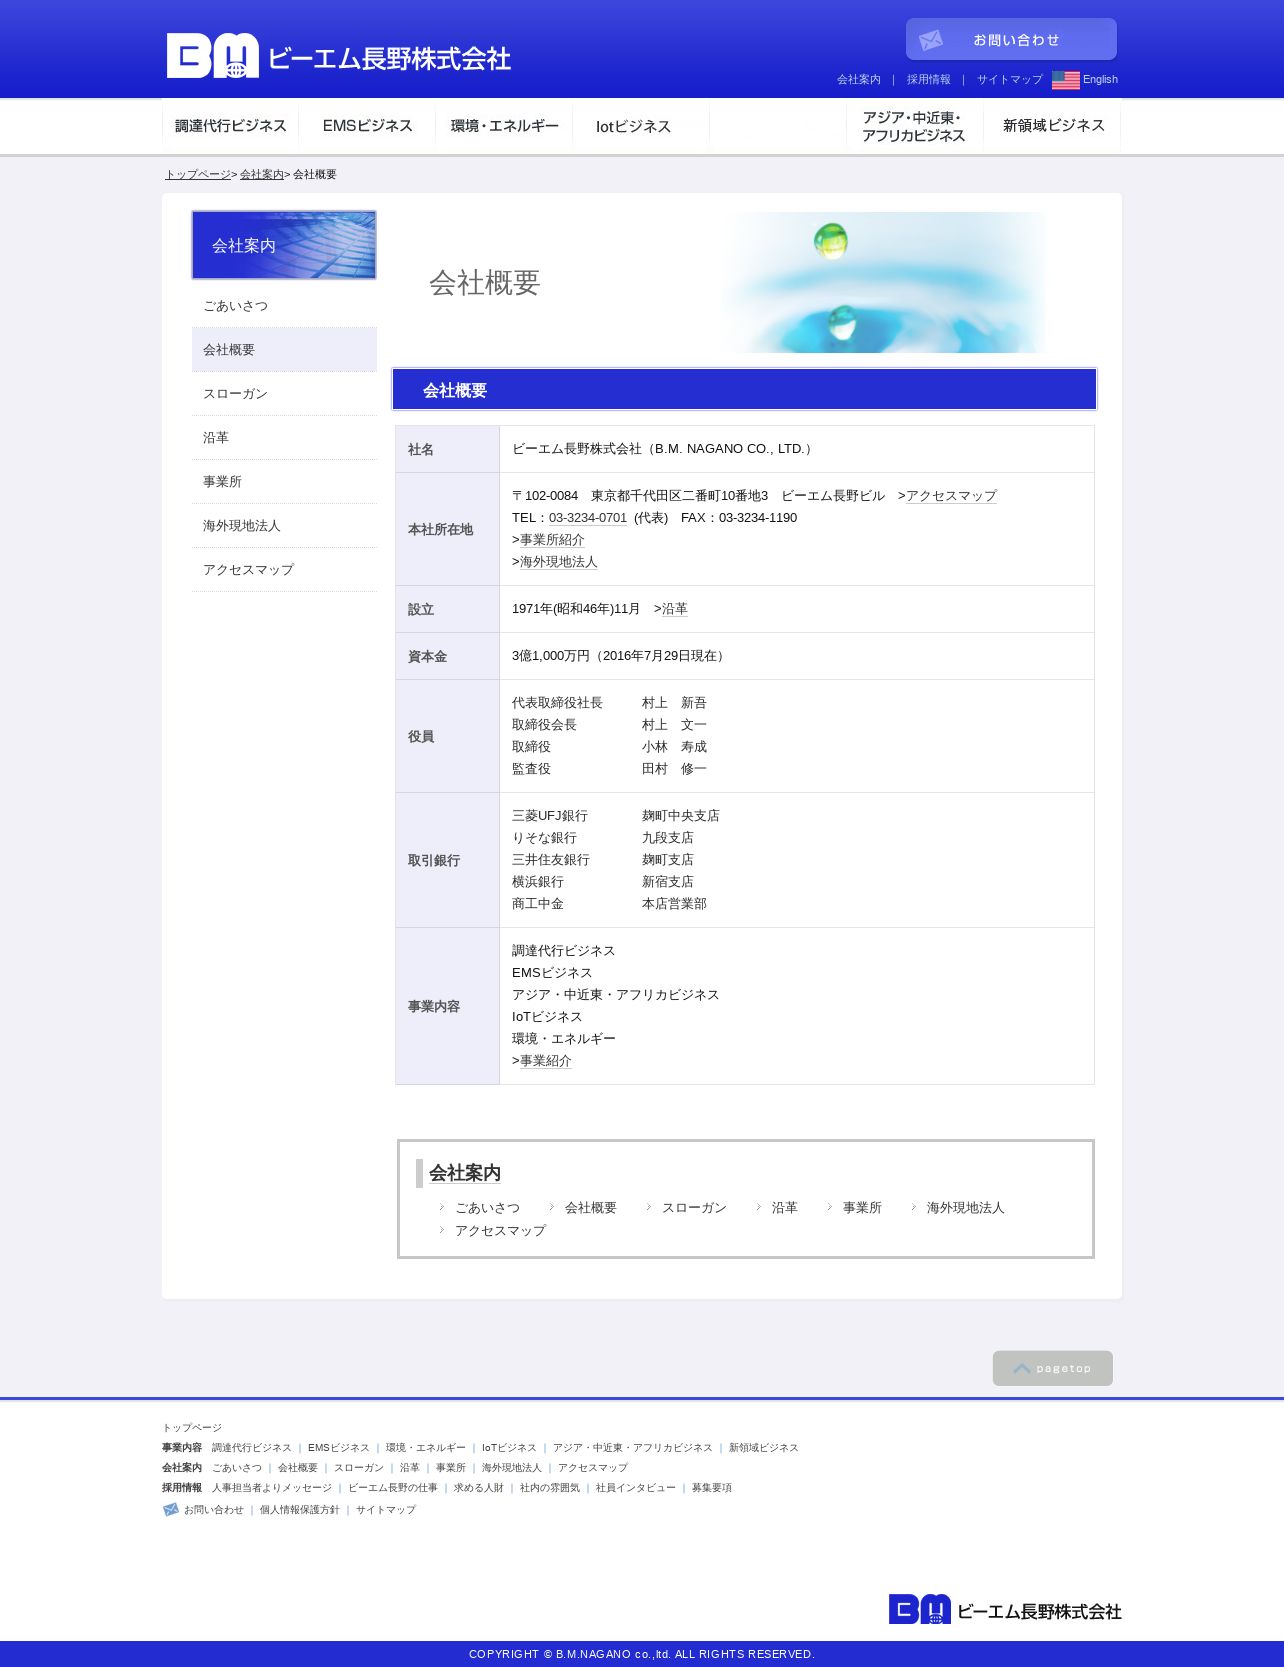Click the pagetop button
This screenshot has height=1667, width=1284.
click(1052, 1368)
